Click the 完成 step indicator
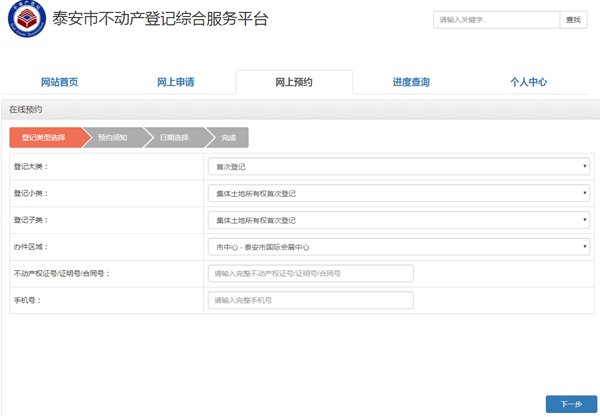This screenshot has width=600, height=417. pyautogui.click(x=228, y=137)
